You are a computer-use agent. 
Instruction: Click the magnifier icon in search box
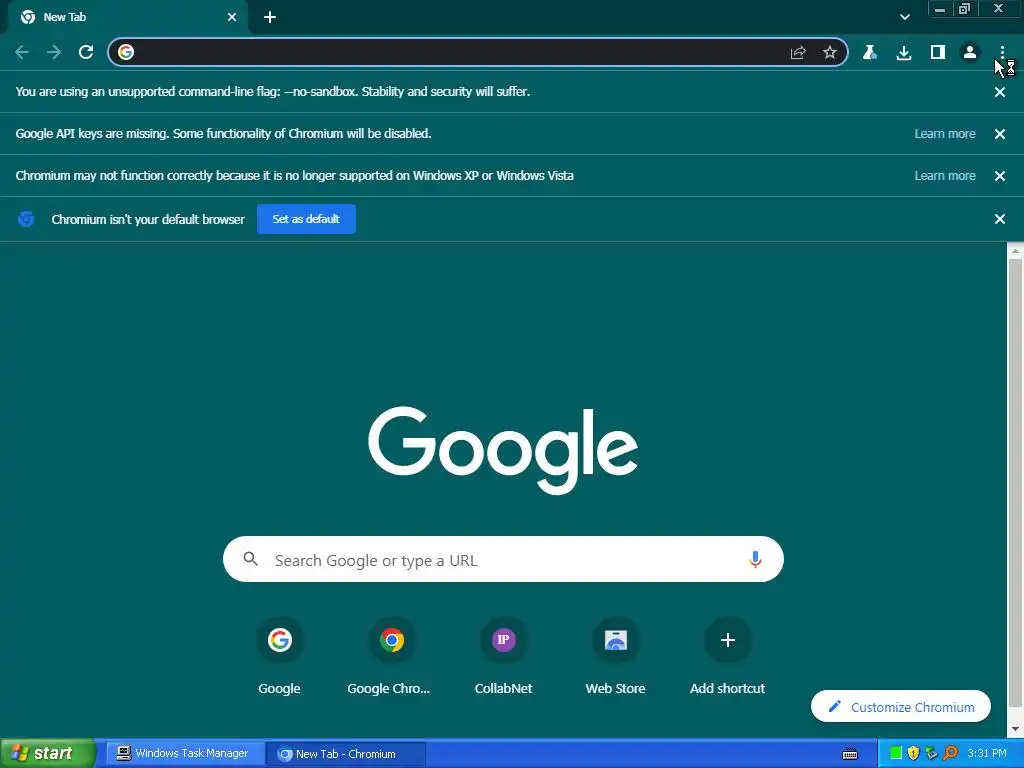pos(250,559)
